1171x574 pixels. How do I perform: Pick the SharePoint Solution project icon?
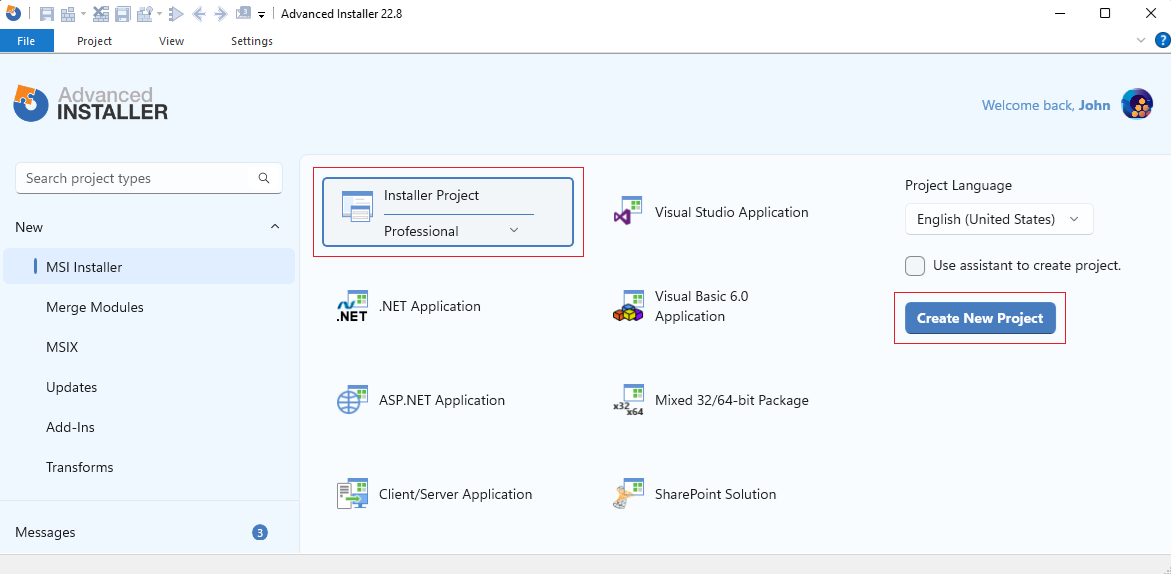pos(628,494)
